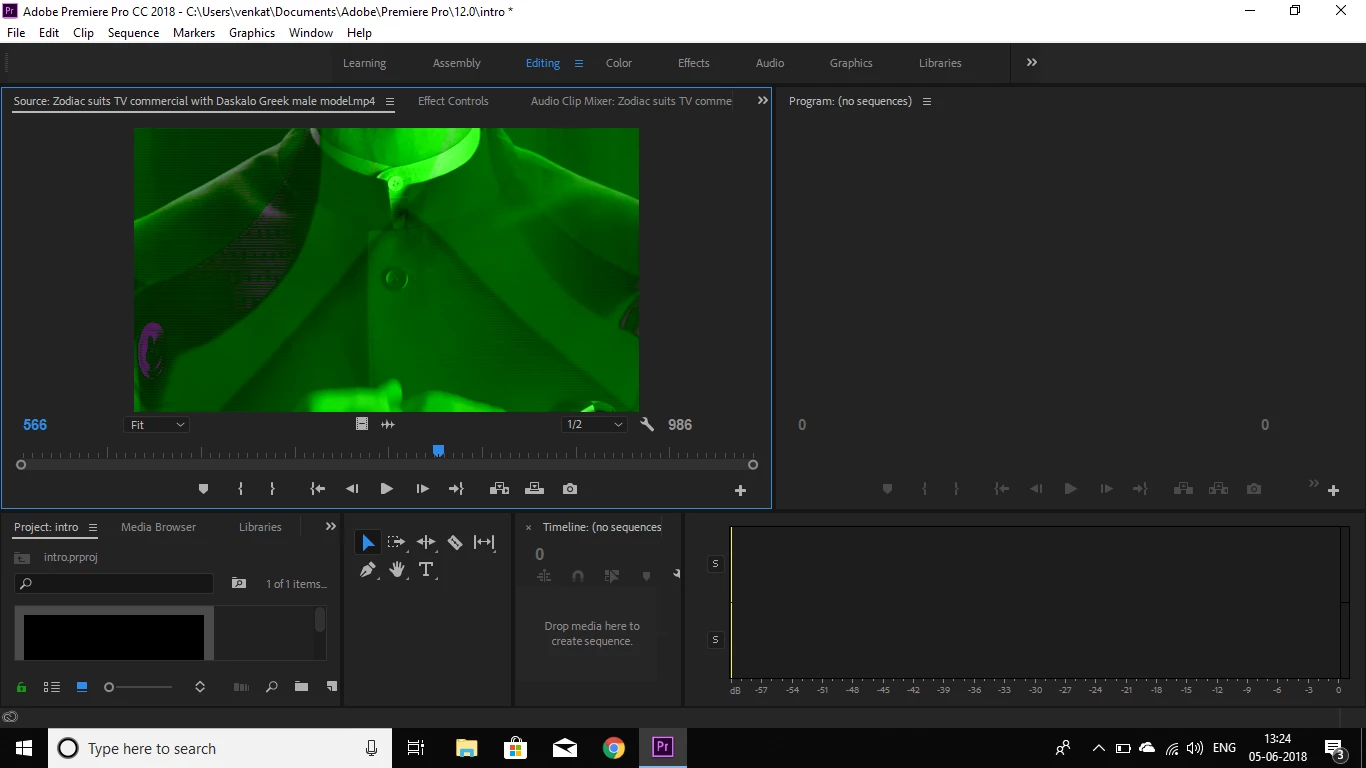Step forward one frame in Source monitor

point(422,489)
